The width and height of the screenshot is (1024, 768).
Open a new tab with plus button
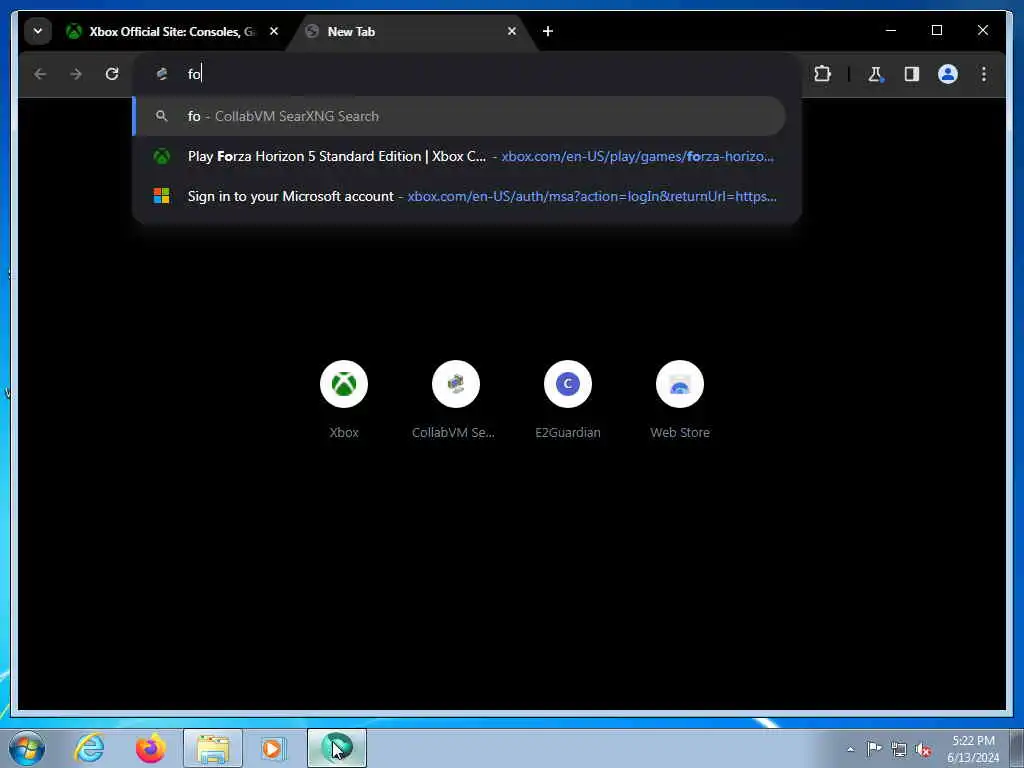pyautogui.click(x=548, y=31)
